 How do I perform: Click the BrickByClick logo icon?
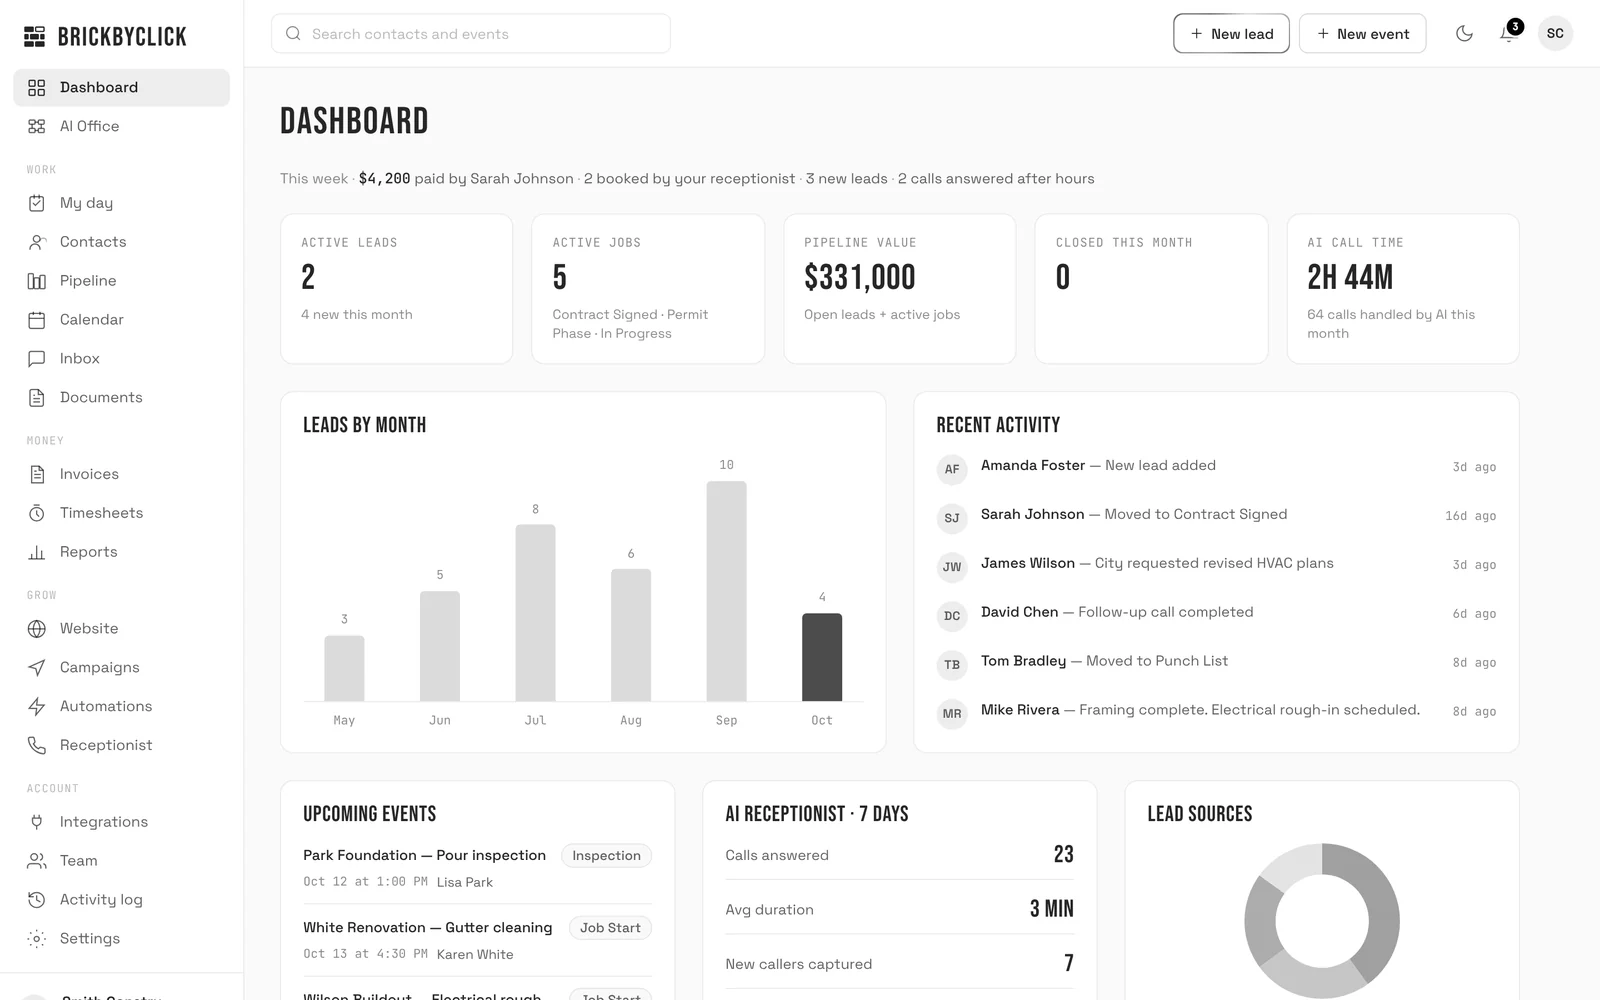[35, 37]
